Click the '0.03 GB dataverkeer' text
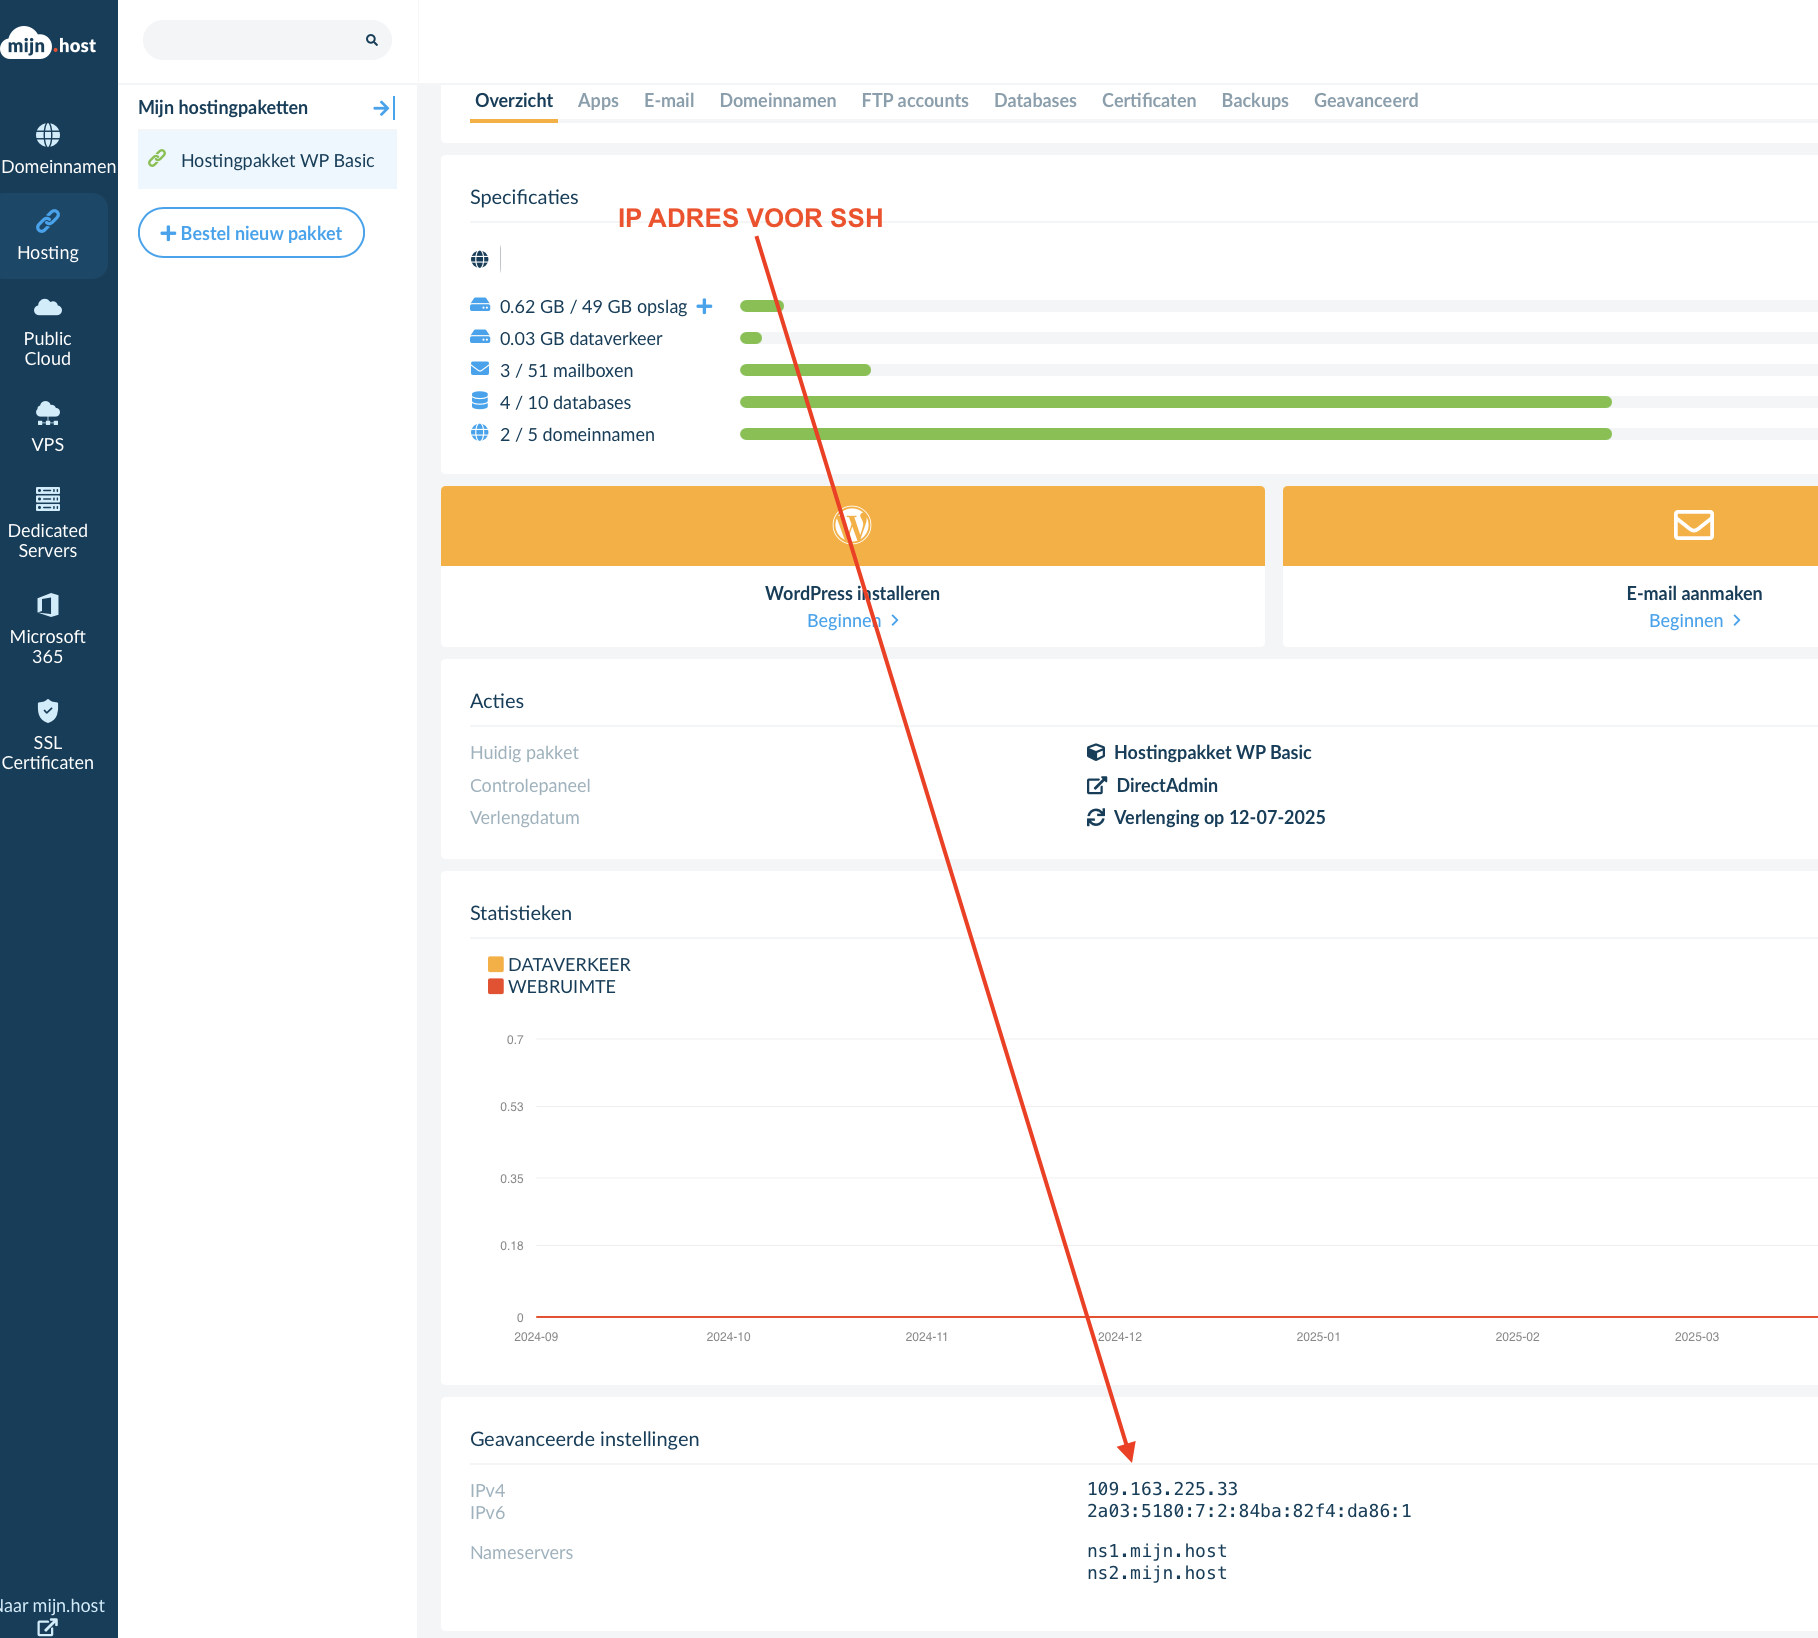1818x1638 pixels. [x=581, y=338]
